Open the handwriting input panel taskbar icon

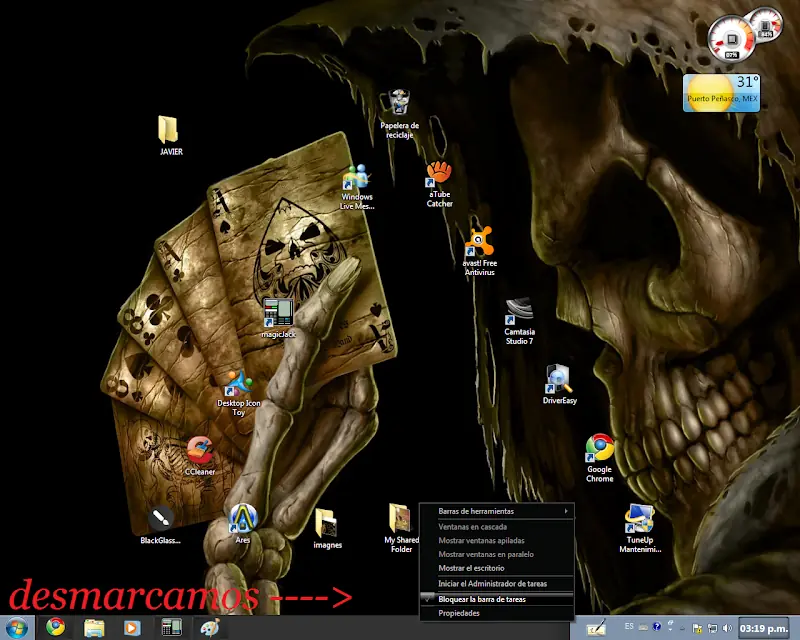(x=596, y=628)
